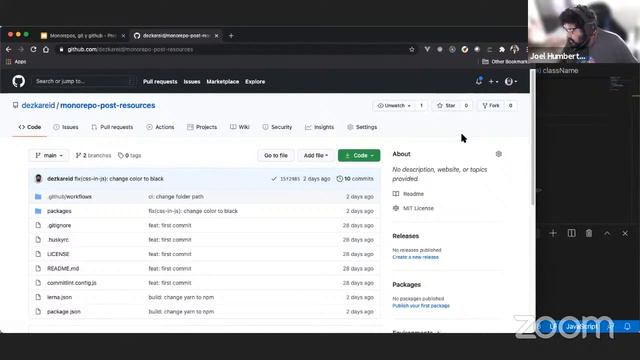Switch to the Insights tab
Screen dimensions: 640x360
pos(319,127)
